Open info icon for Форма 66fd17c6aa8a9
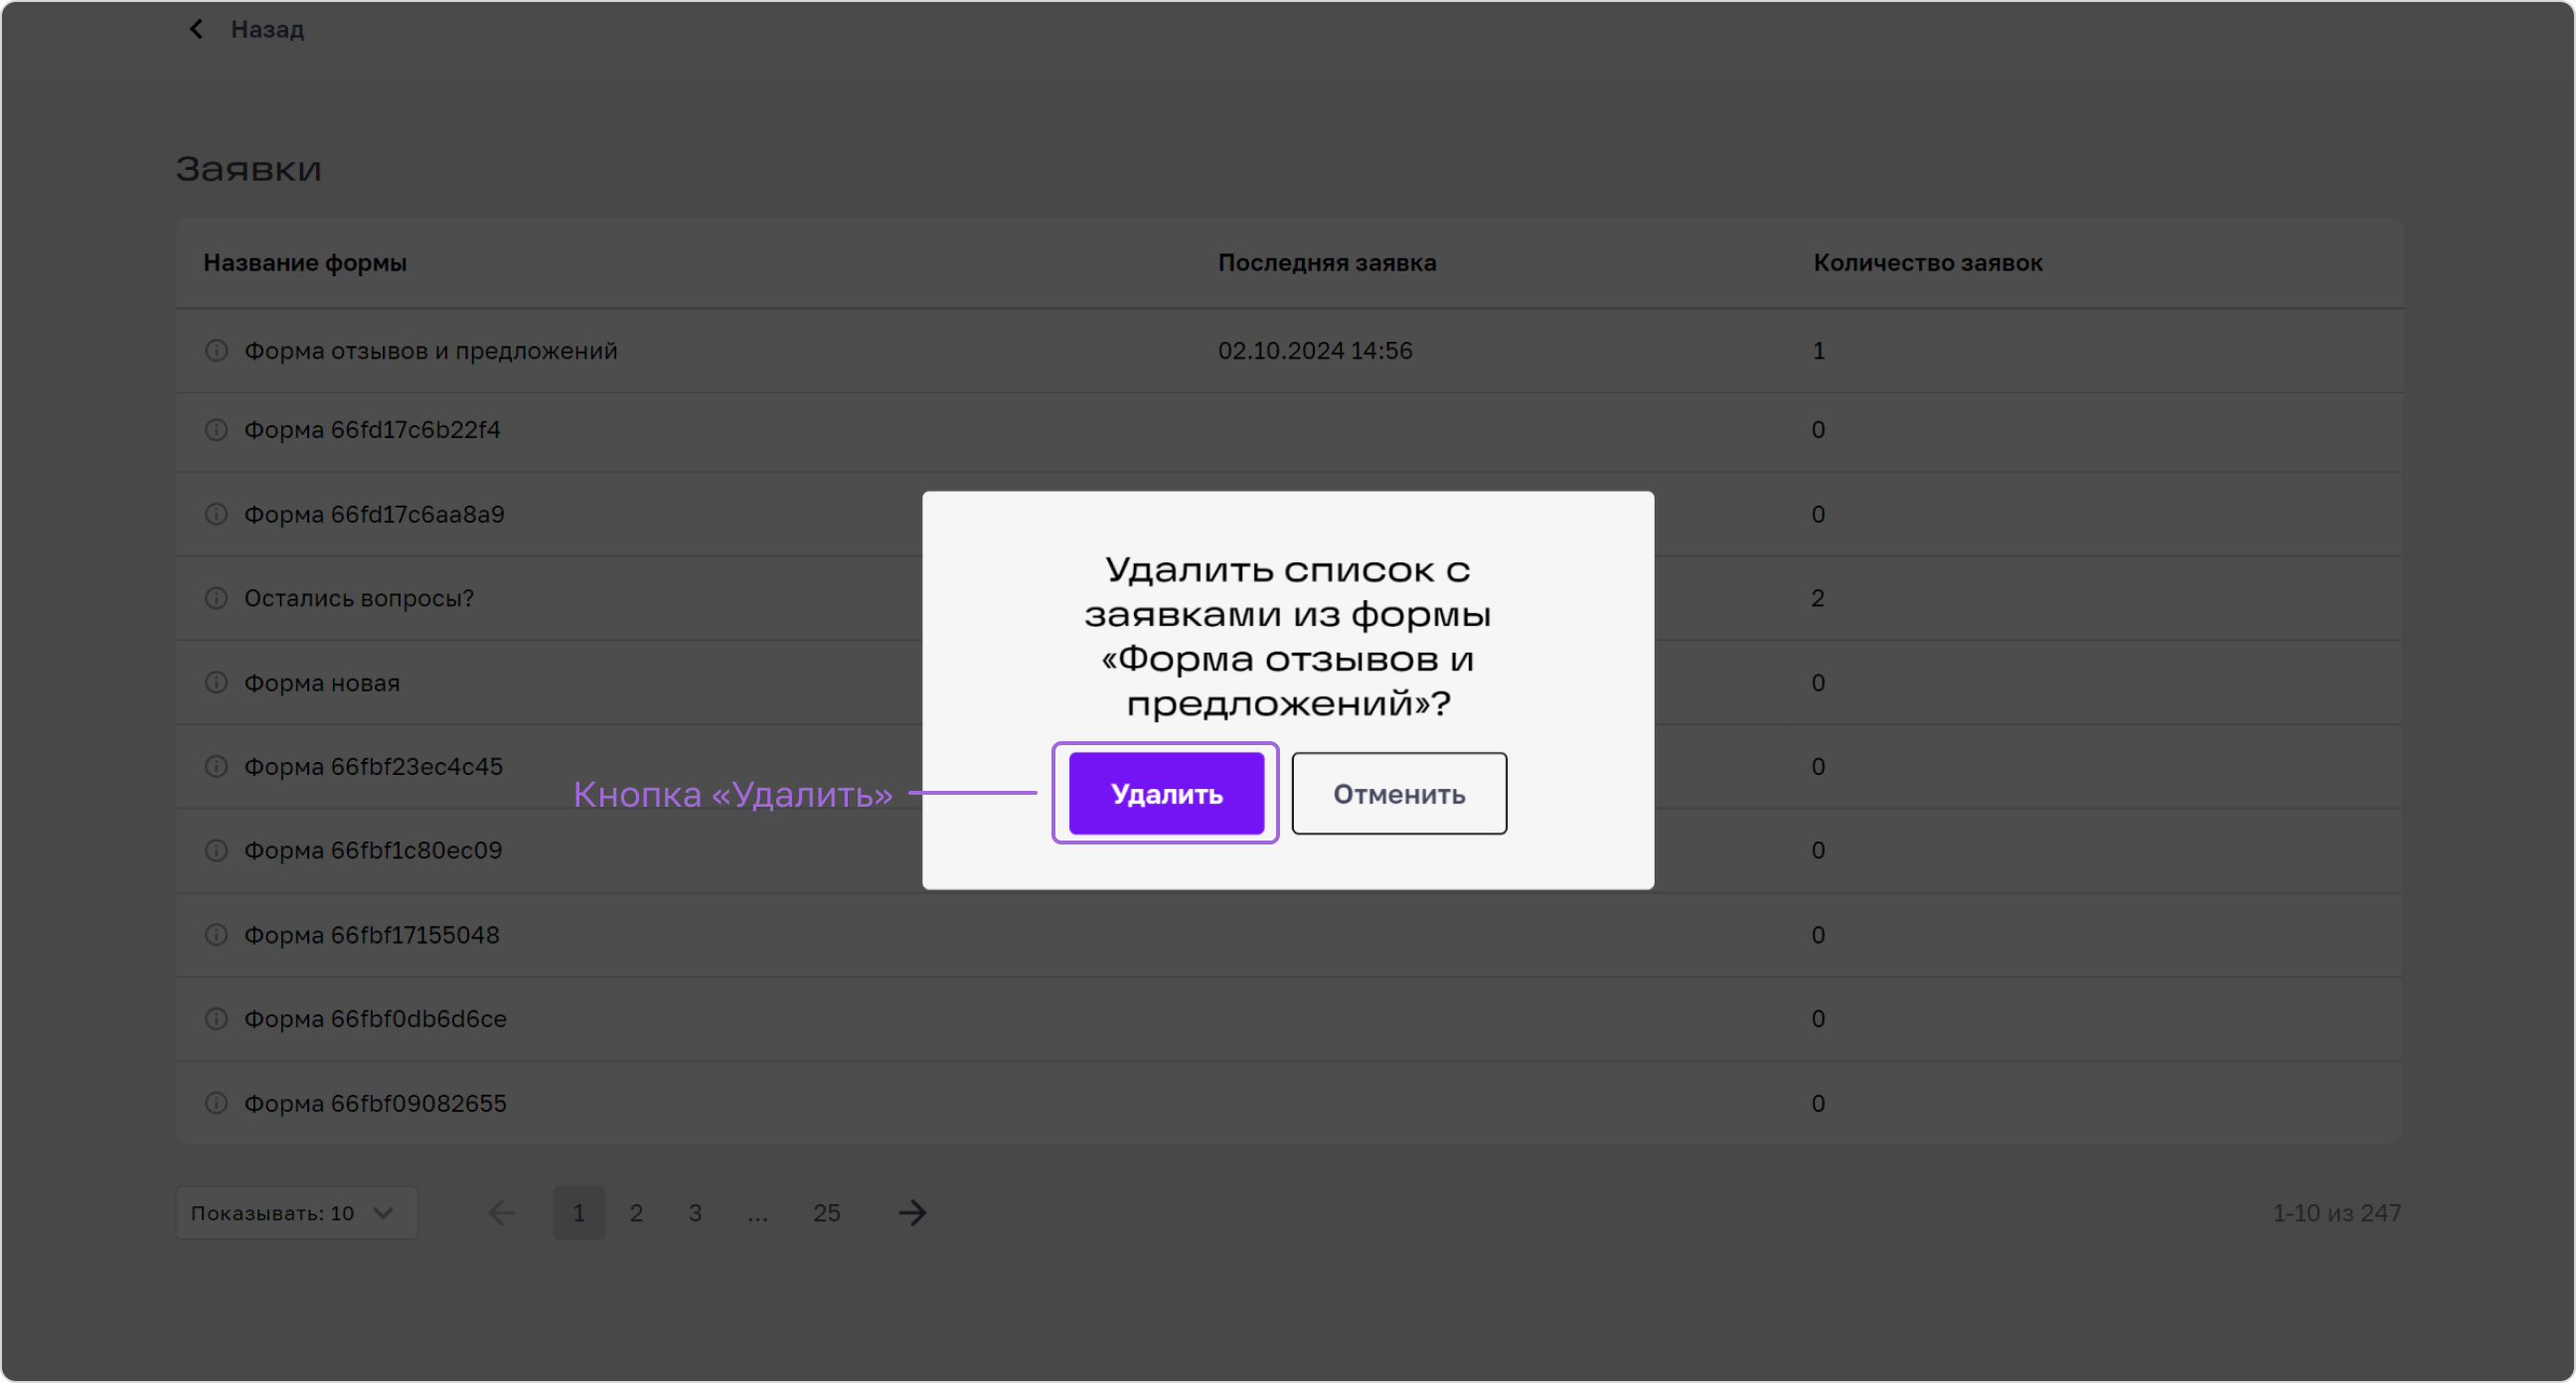This screenshot has height=1383, width=2576. click(x=216, y=514)
